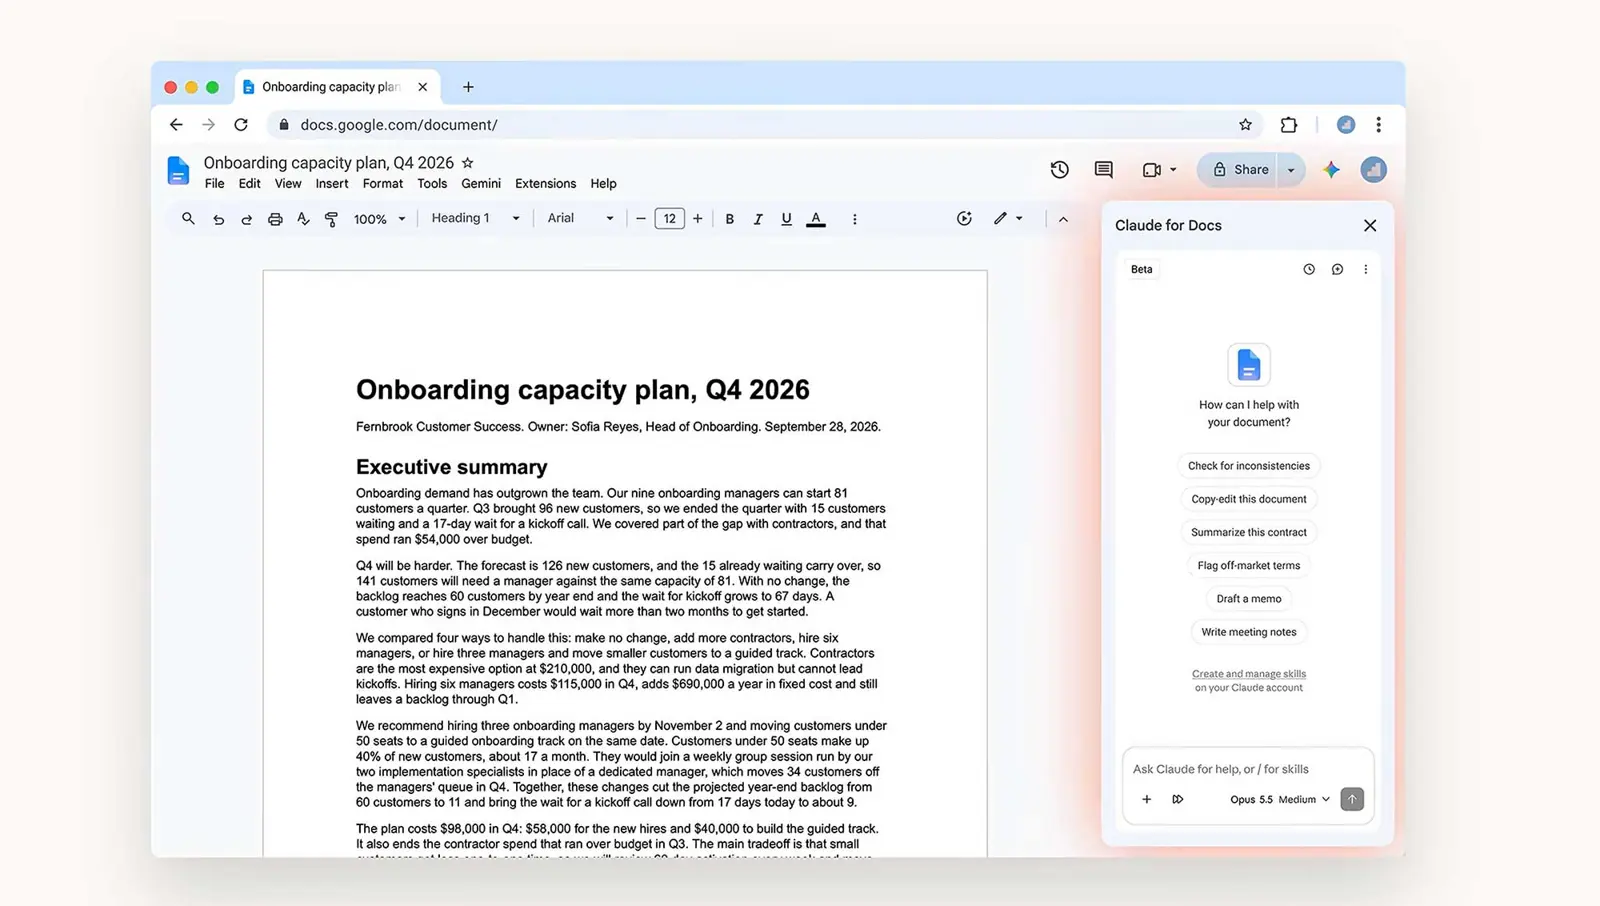Expand the Share button dropdown arrow
The height and width of the screenshot is (906, 1600).
tap(1291, 170)
